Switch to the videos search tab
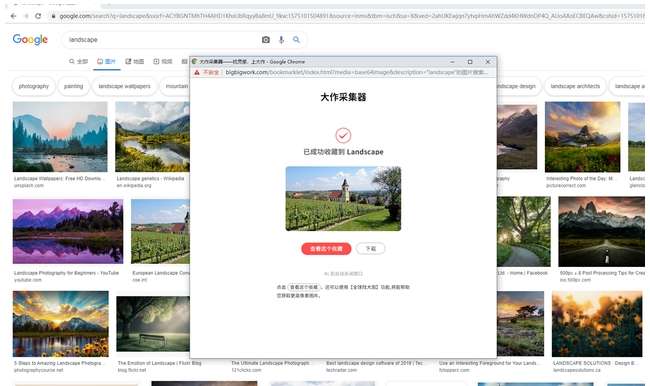650x386 pixels. click(163, 61)
